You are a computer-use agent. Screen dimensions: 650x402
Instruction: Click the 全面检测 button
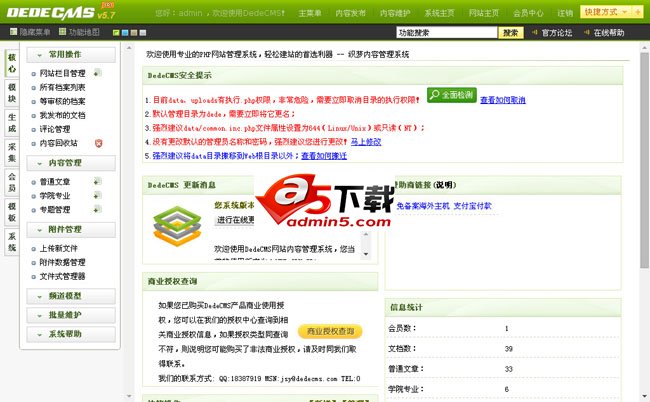[x=452, y=95]
